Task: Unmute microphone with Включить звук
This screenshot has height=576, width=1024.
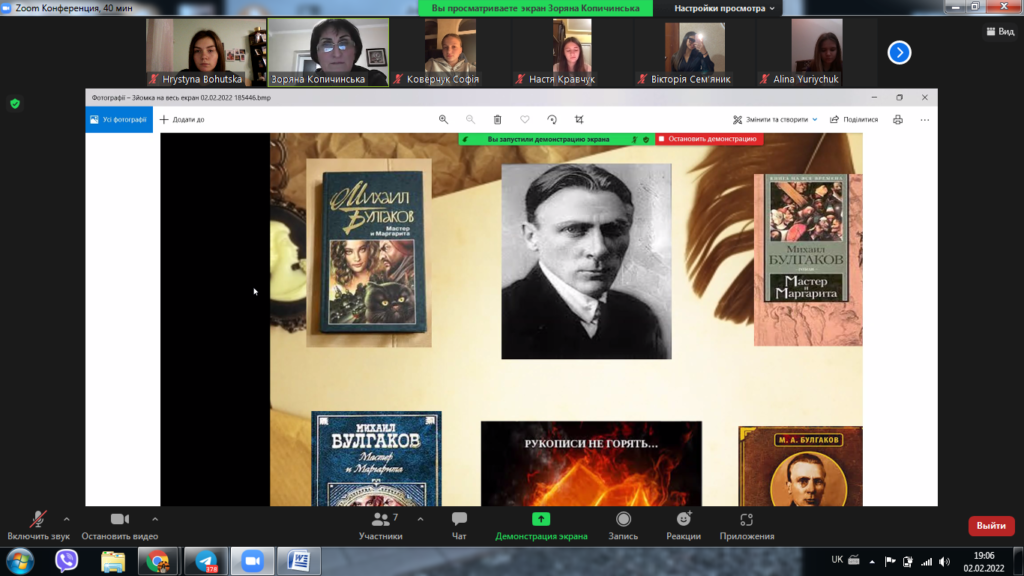Action: (x=38, y=526)
